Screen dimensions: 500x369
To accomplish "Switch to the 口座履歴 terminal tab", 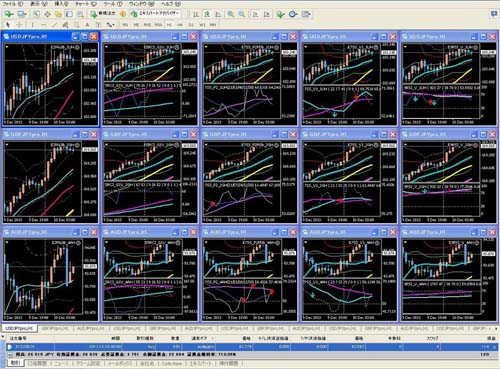I will [37, 363].
